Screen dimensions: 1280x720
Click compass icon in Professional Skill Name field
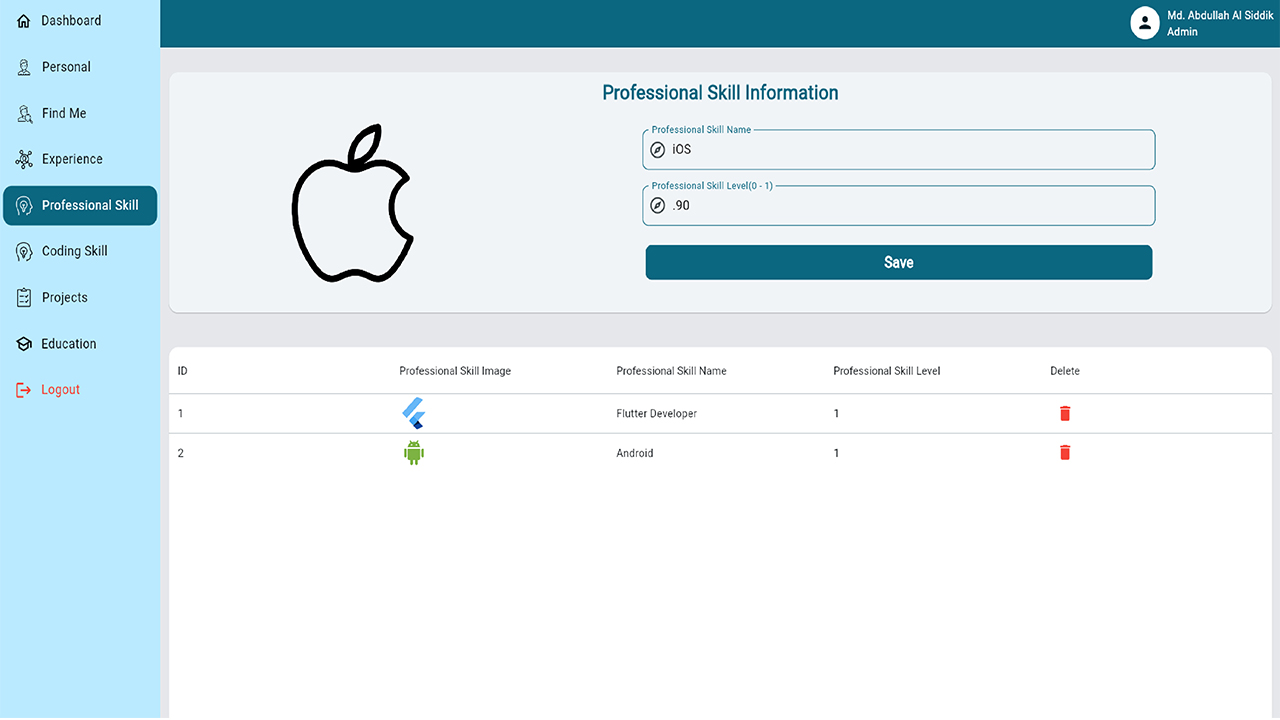(x=658, y=150)
